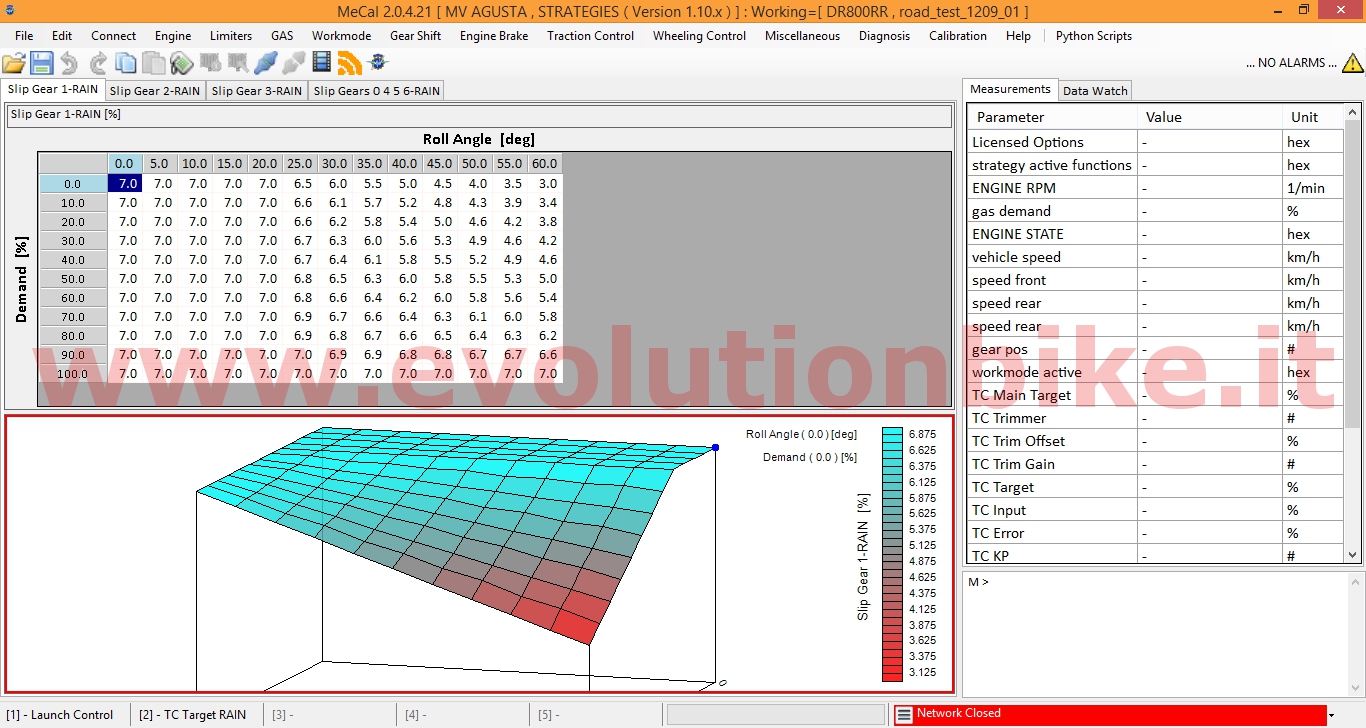Click the orange RSS feed icon

coord(349,64)
